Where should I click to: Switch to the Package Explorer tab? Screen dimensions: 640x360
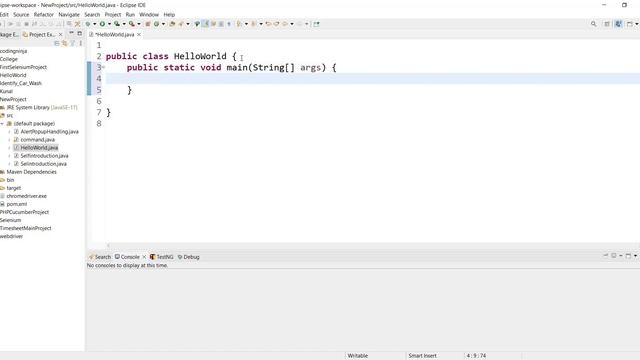point(9,35)
